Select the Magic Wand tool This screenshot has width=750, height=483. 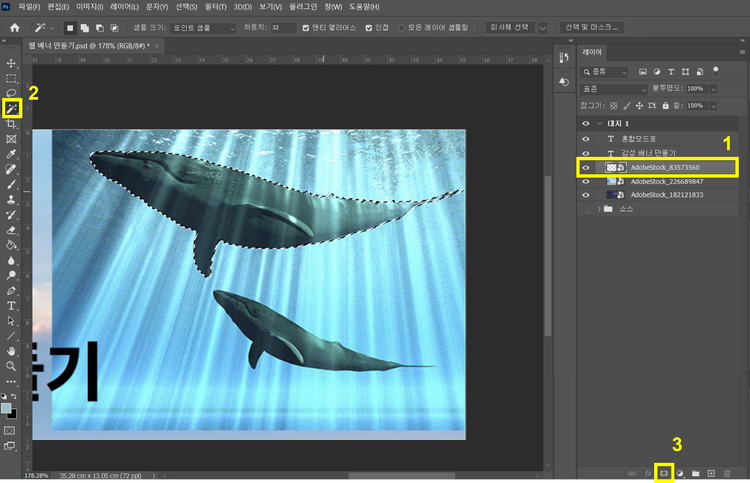(12, 107)
